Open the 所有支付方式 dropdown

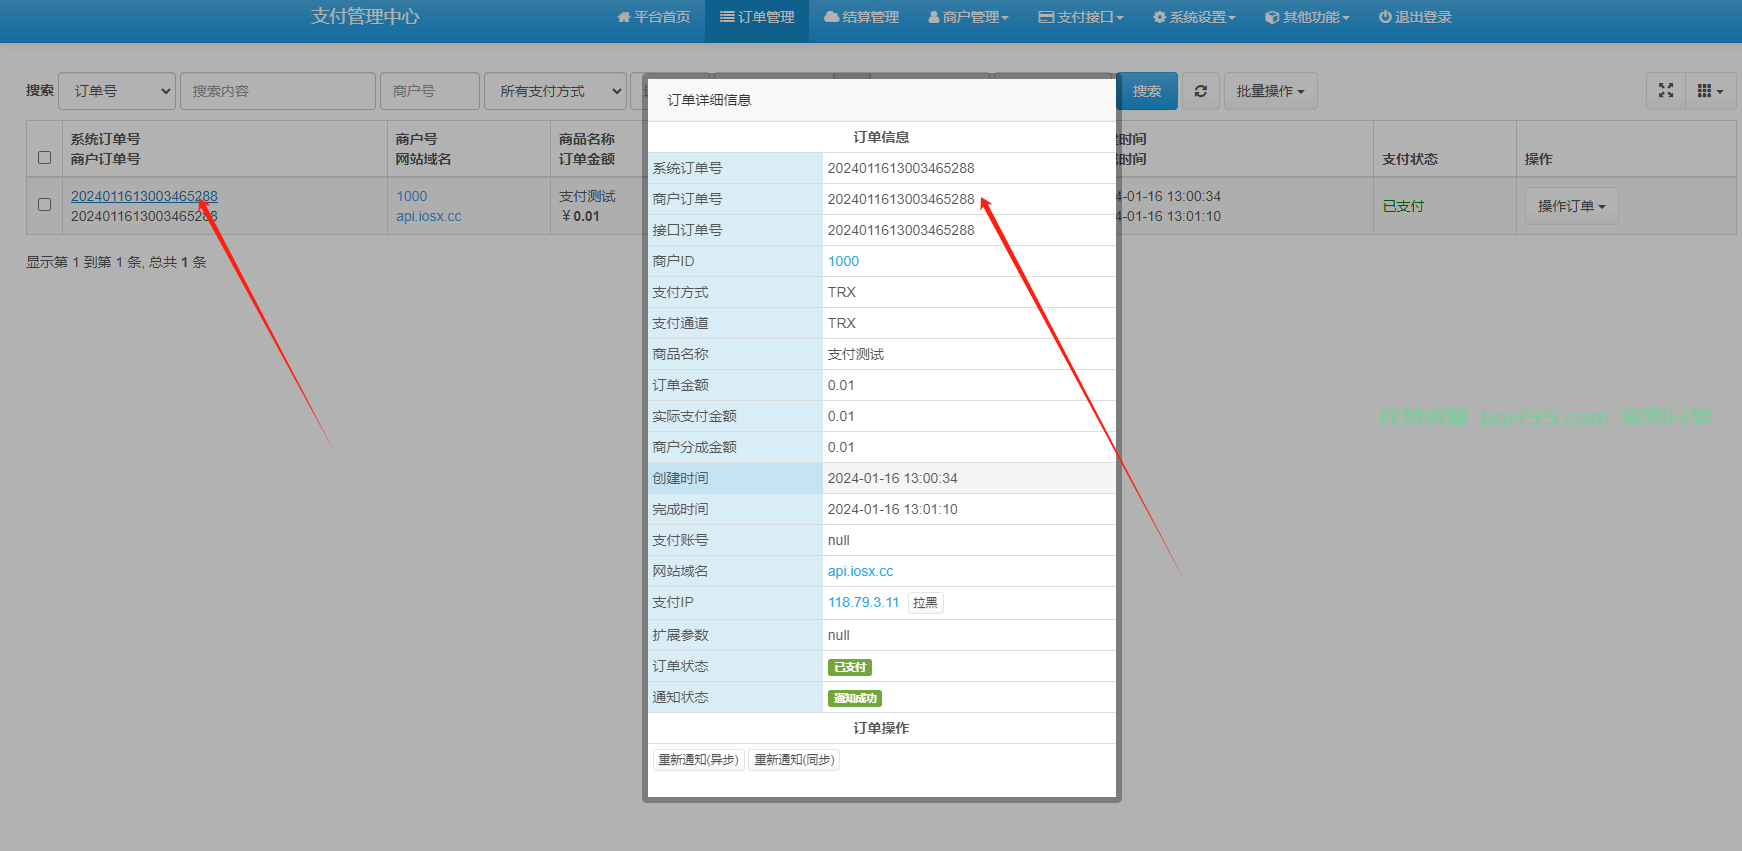pyautogui.click(x=557, y=91)
